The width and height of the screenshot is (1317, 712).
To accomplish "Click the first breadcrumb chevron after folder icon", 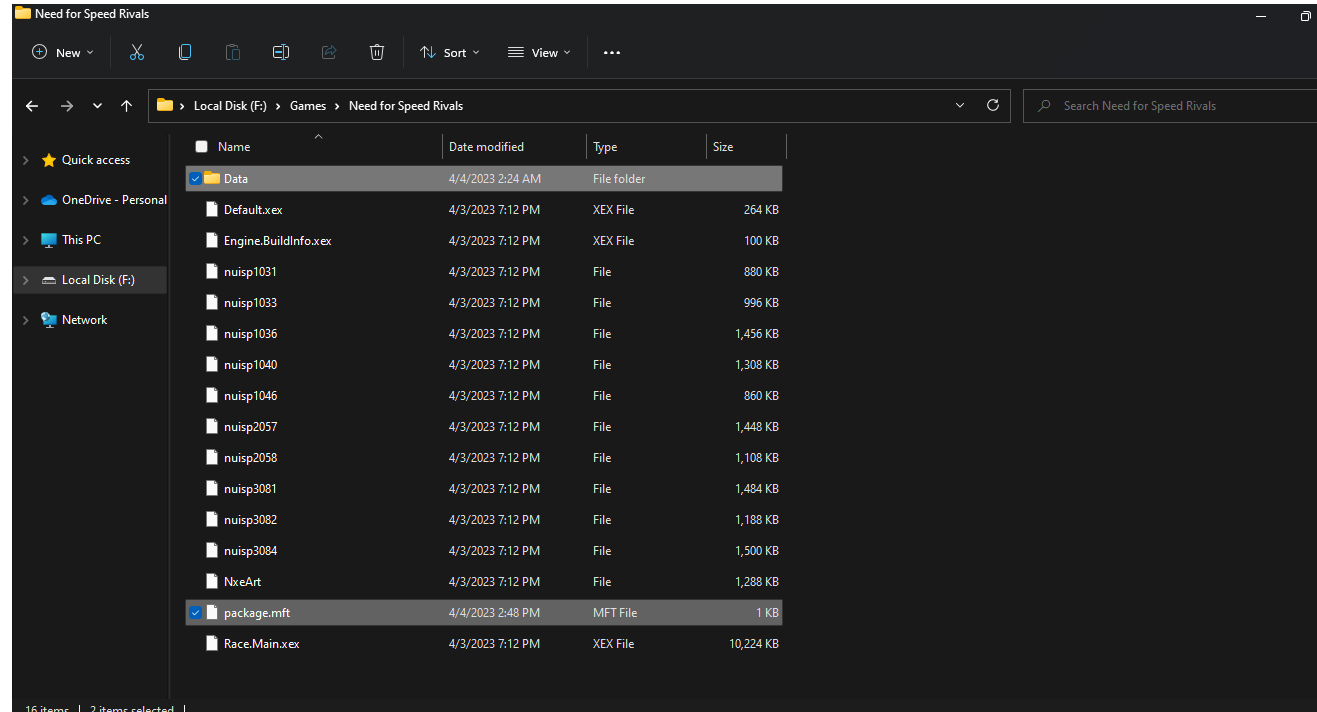I will [183, 106].
